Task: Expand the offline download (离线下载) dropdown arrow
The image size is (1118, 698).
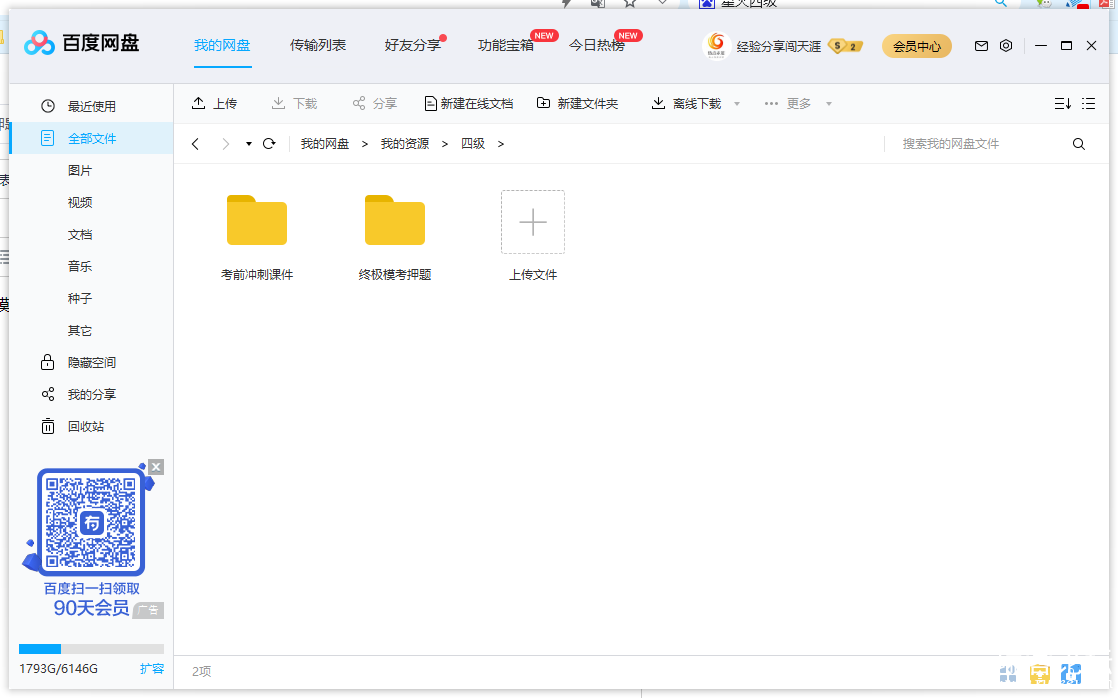Action: pos(737,104)
